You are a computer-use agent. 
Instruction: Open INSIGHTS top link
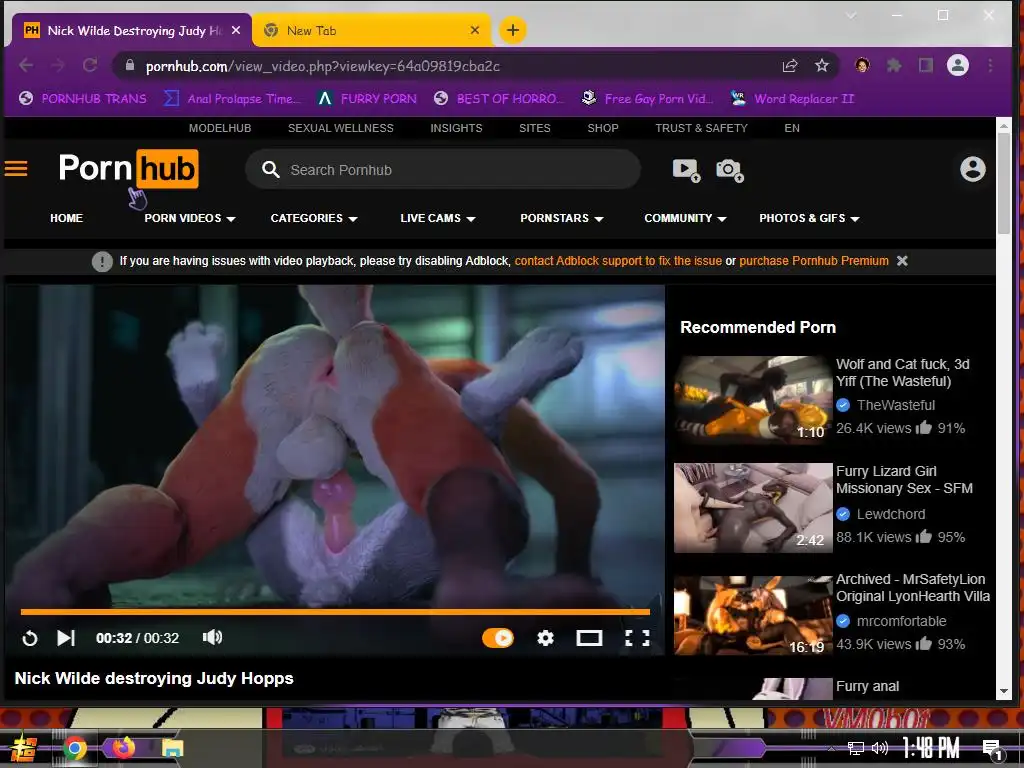coord(456,128)
